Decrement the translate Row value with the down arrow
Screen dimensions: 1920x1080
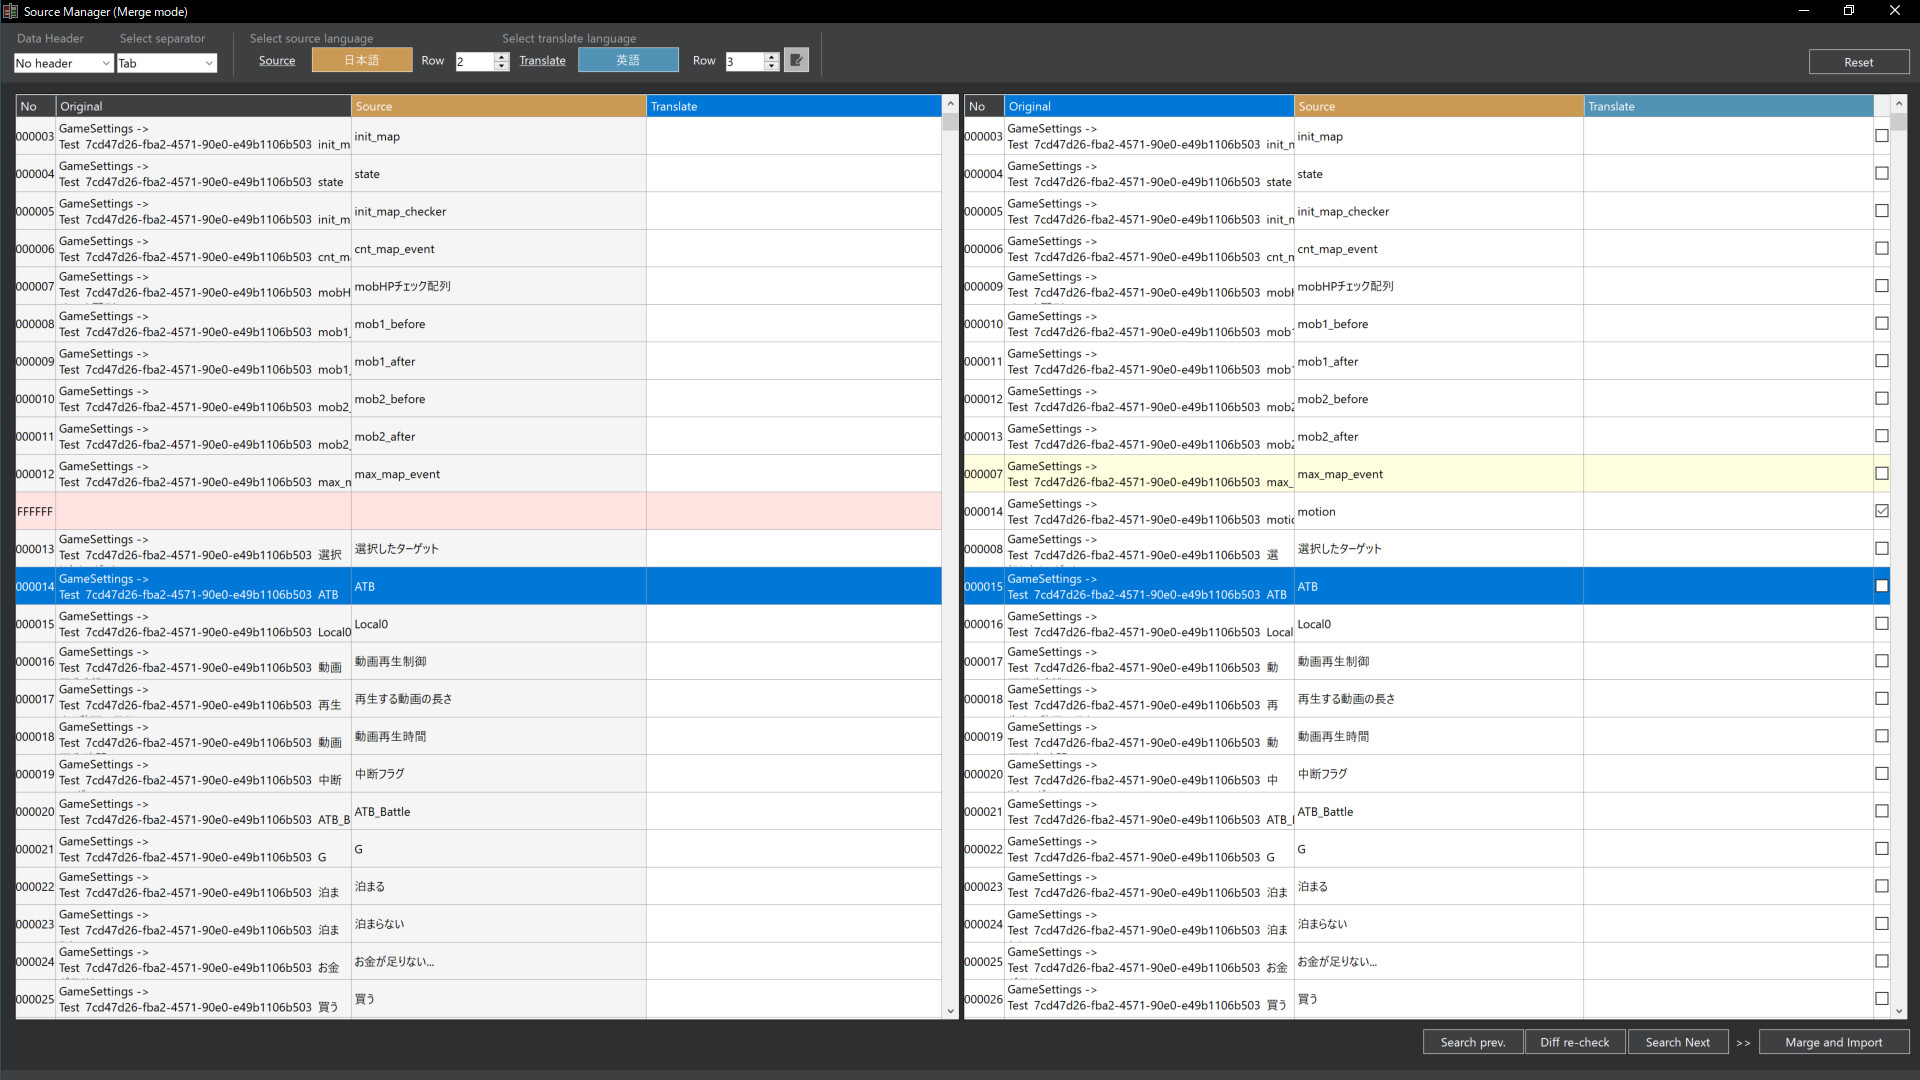point(771,66)
